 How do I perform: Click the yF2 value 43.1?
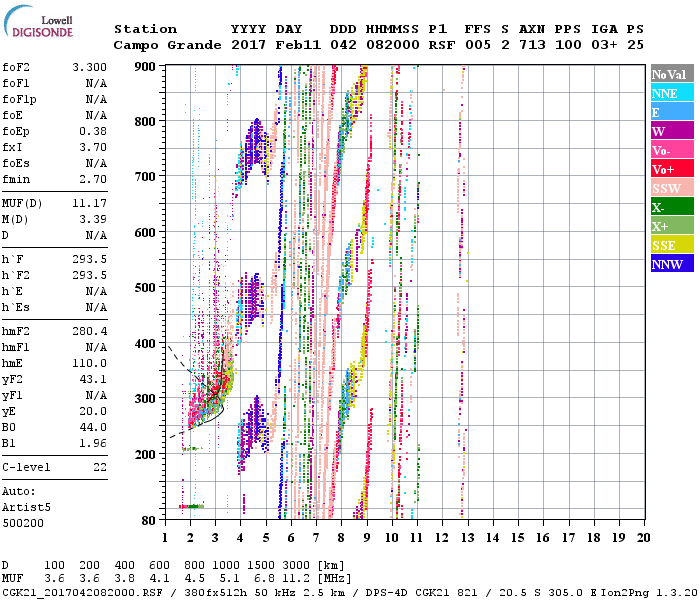(x=93, y=379)
